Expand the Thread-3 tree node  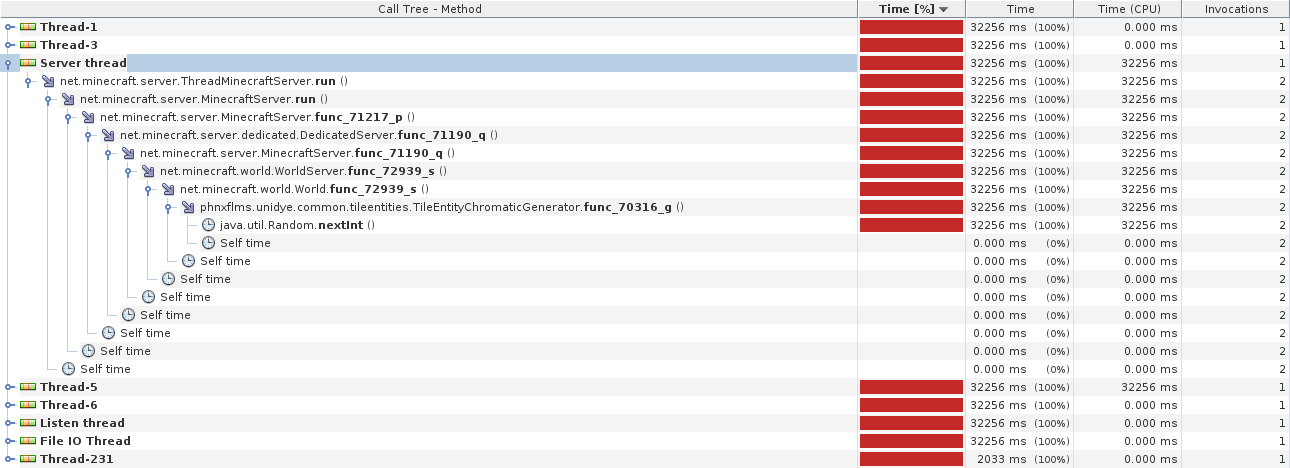9,45
